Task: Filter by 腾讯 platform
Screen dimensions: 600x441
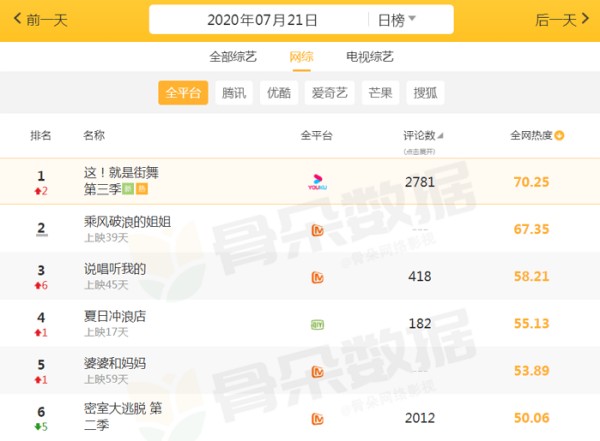Action: 234,93
